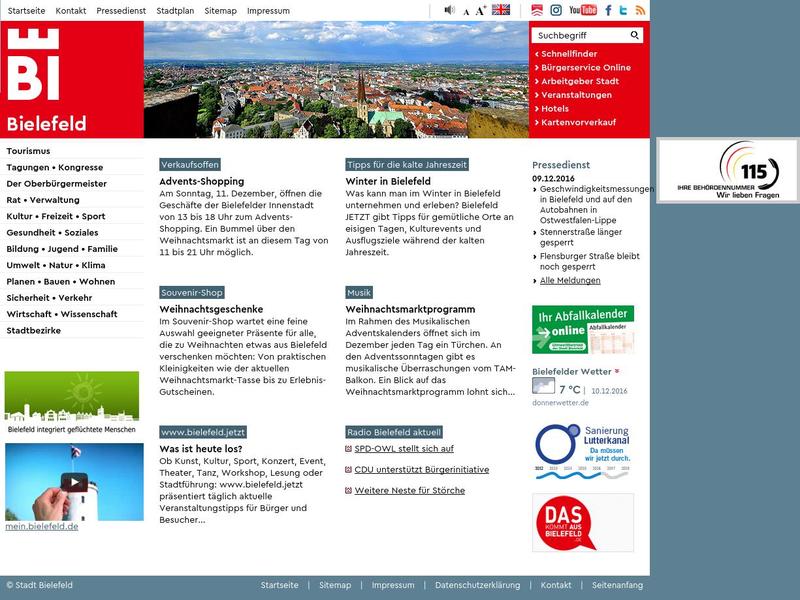This screenshot has height=600, width=800.
Task: Open SPD-OWL stellt sich auf radio link
Action: 404,448
